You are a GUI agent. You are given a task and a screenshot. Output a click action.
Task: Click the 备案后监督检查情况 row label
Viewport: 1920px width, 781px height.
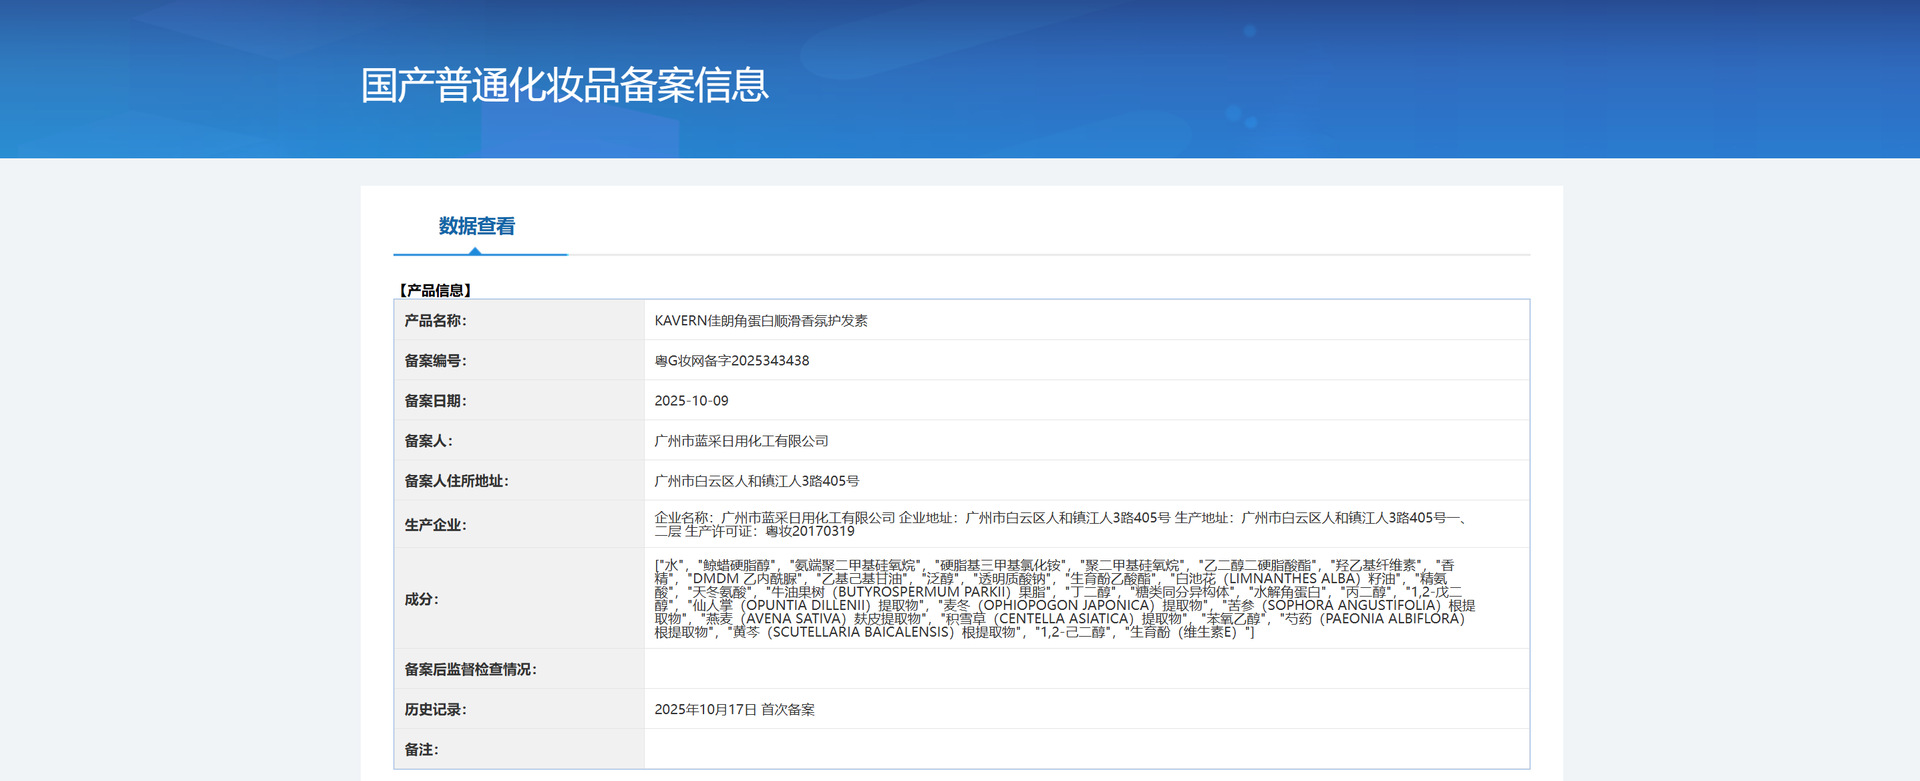point(470,670)
